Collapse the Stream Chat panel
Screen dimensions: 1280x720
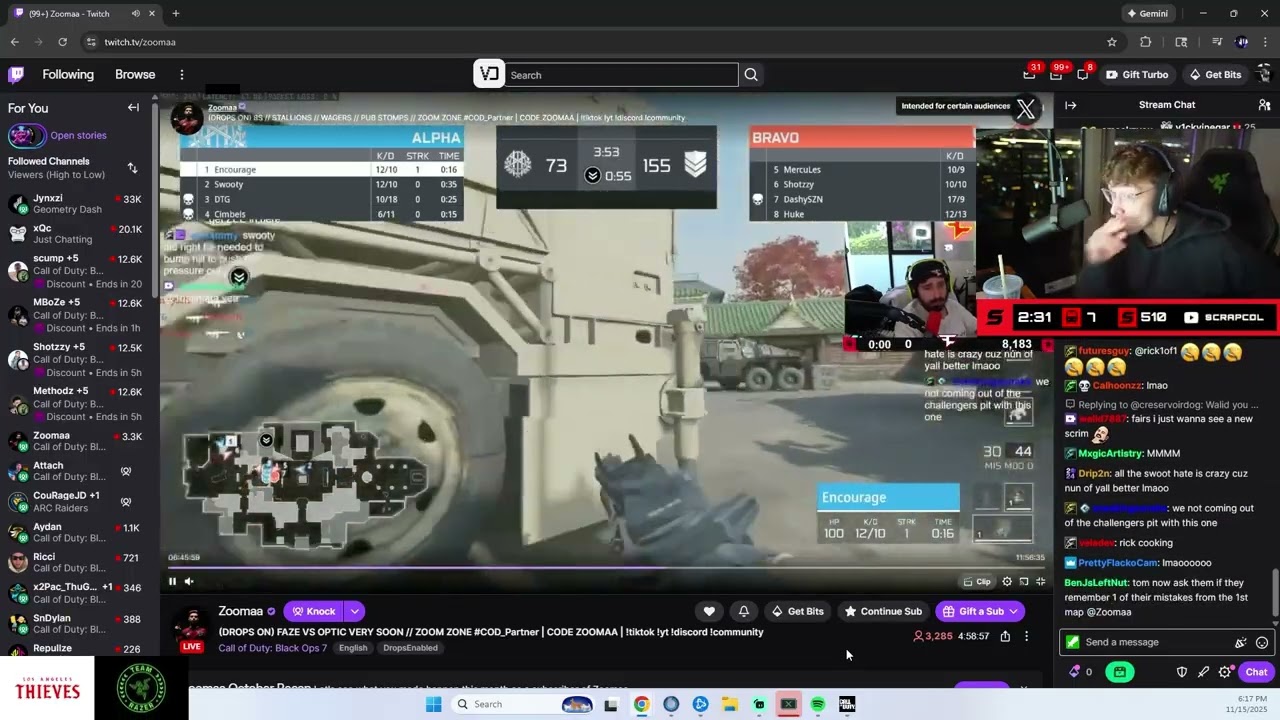[1070, 105]
